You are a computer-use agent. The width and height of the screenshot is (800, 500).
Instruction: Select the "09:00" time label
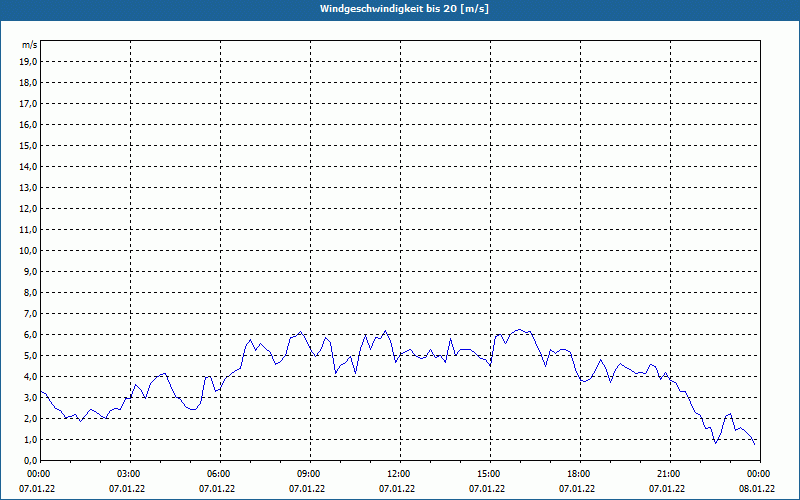(x=308, y=474)
